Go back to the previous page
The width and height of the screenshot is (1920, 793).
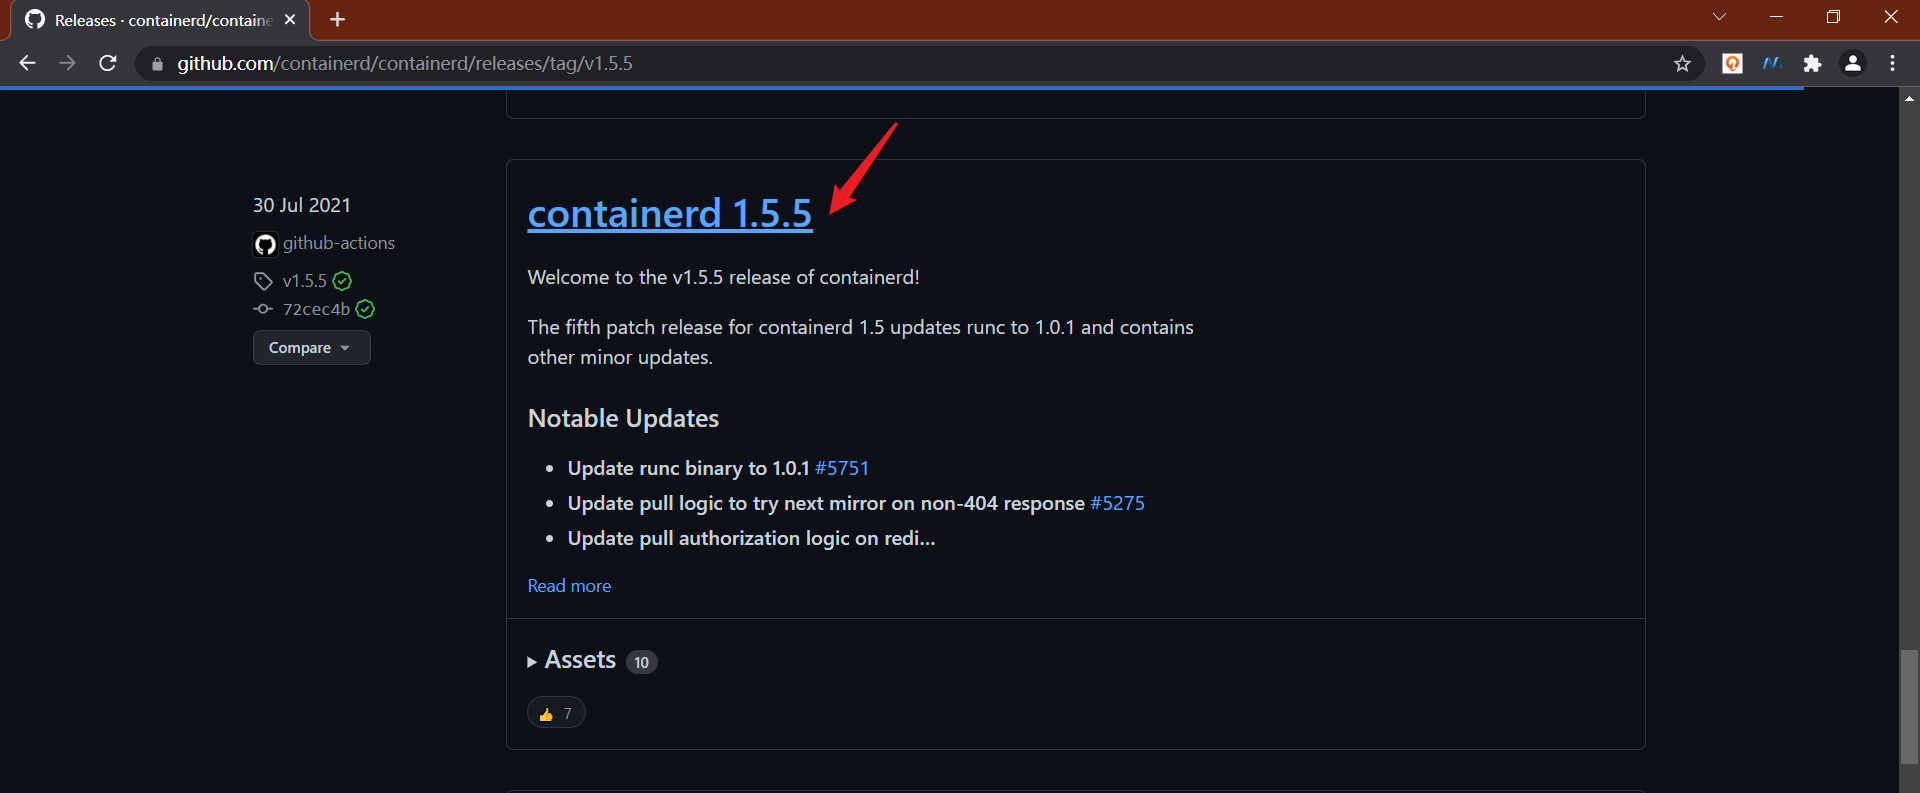coord(27,63)
